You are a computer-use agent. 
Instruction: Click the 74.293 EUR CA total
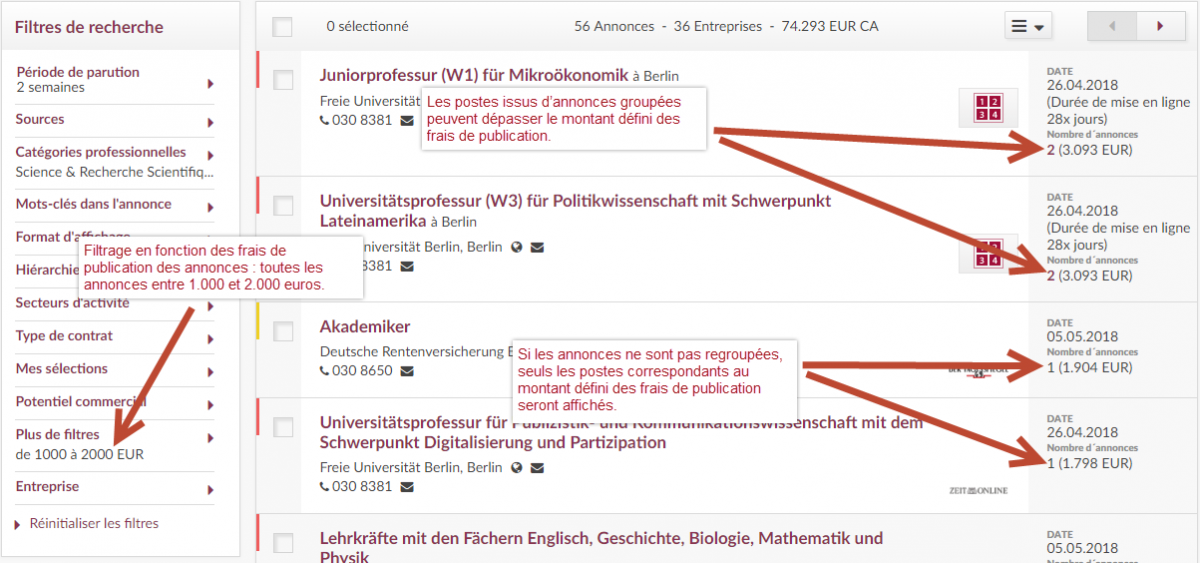click(x=829, y=26)
